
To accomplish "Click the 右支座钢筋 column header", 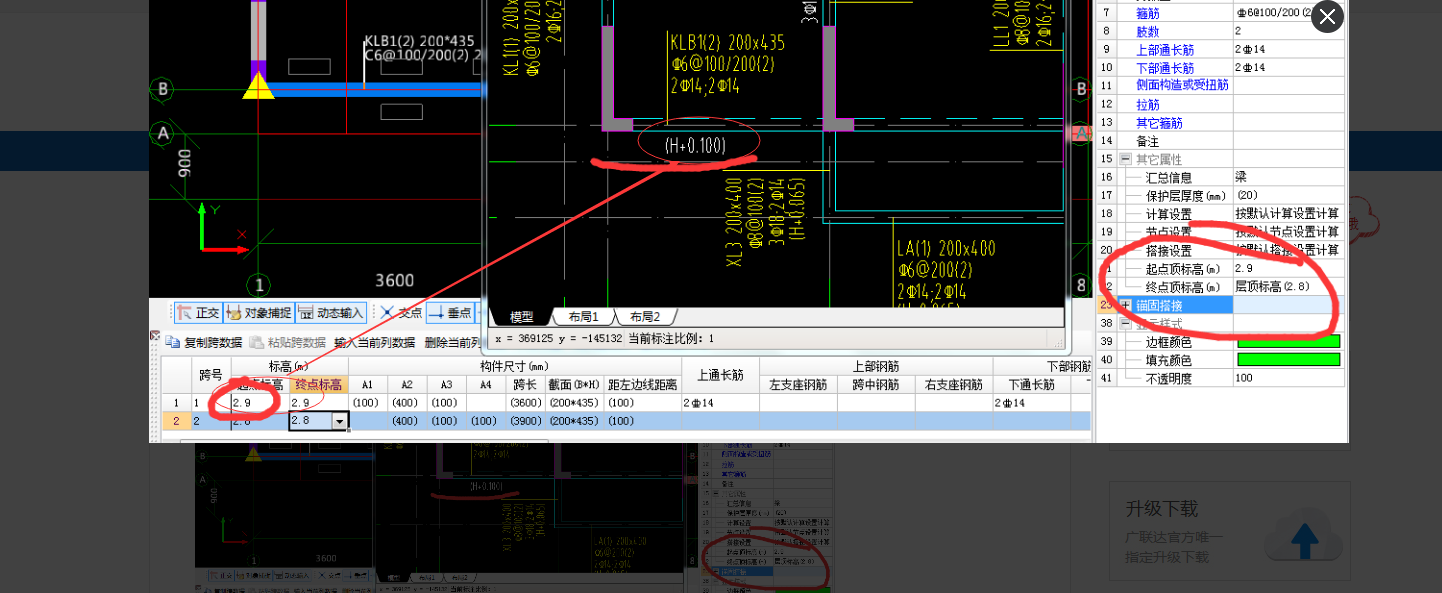I will click(x=953, y=385).
